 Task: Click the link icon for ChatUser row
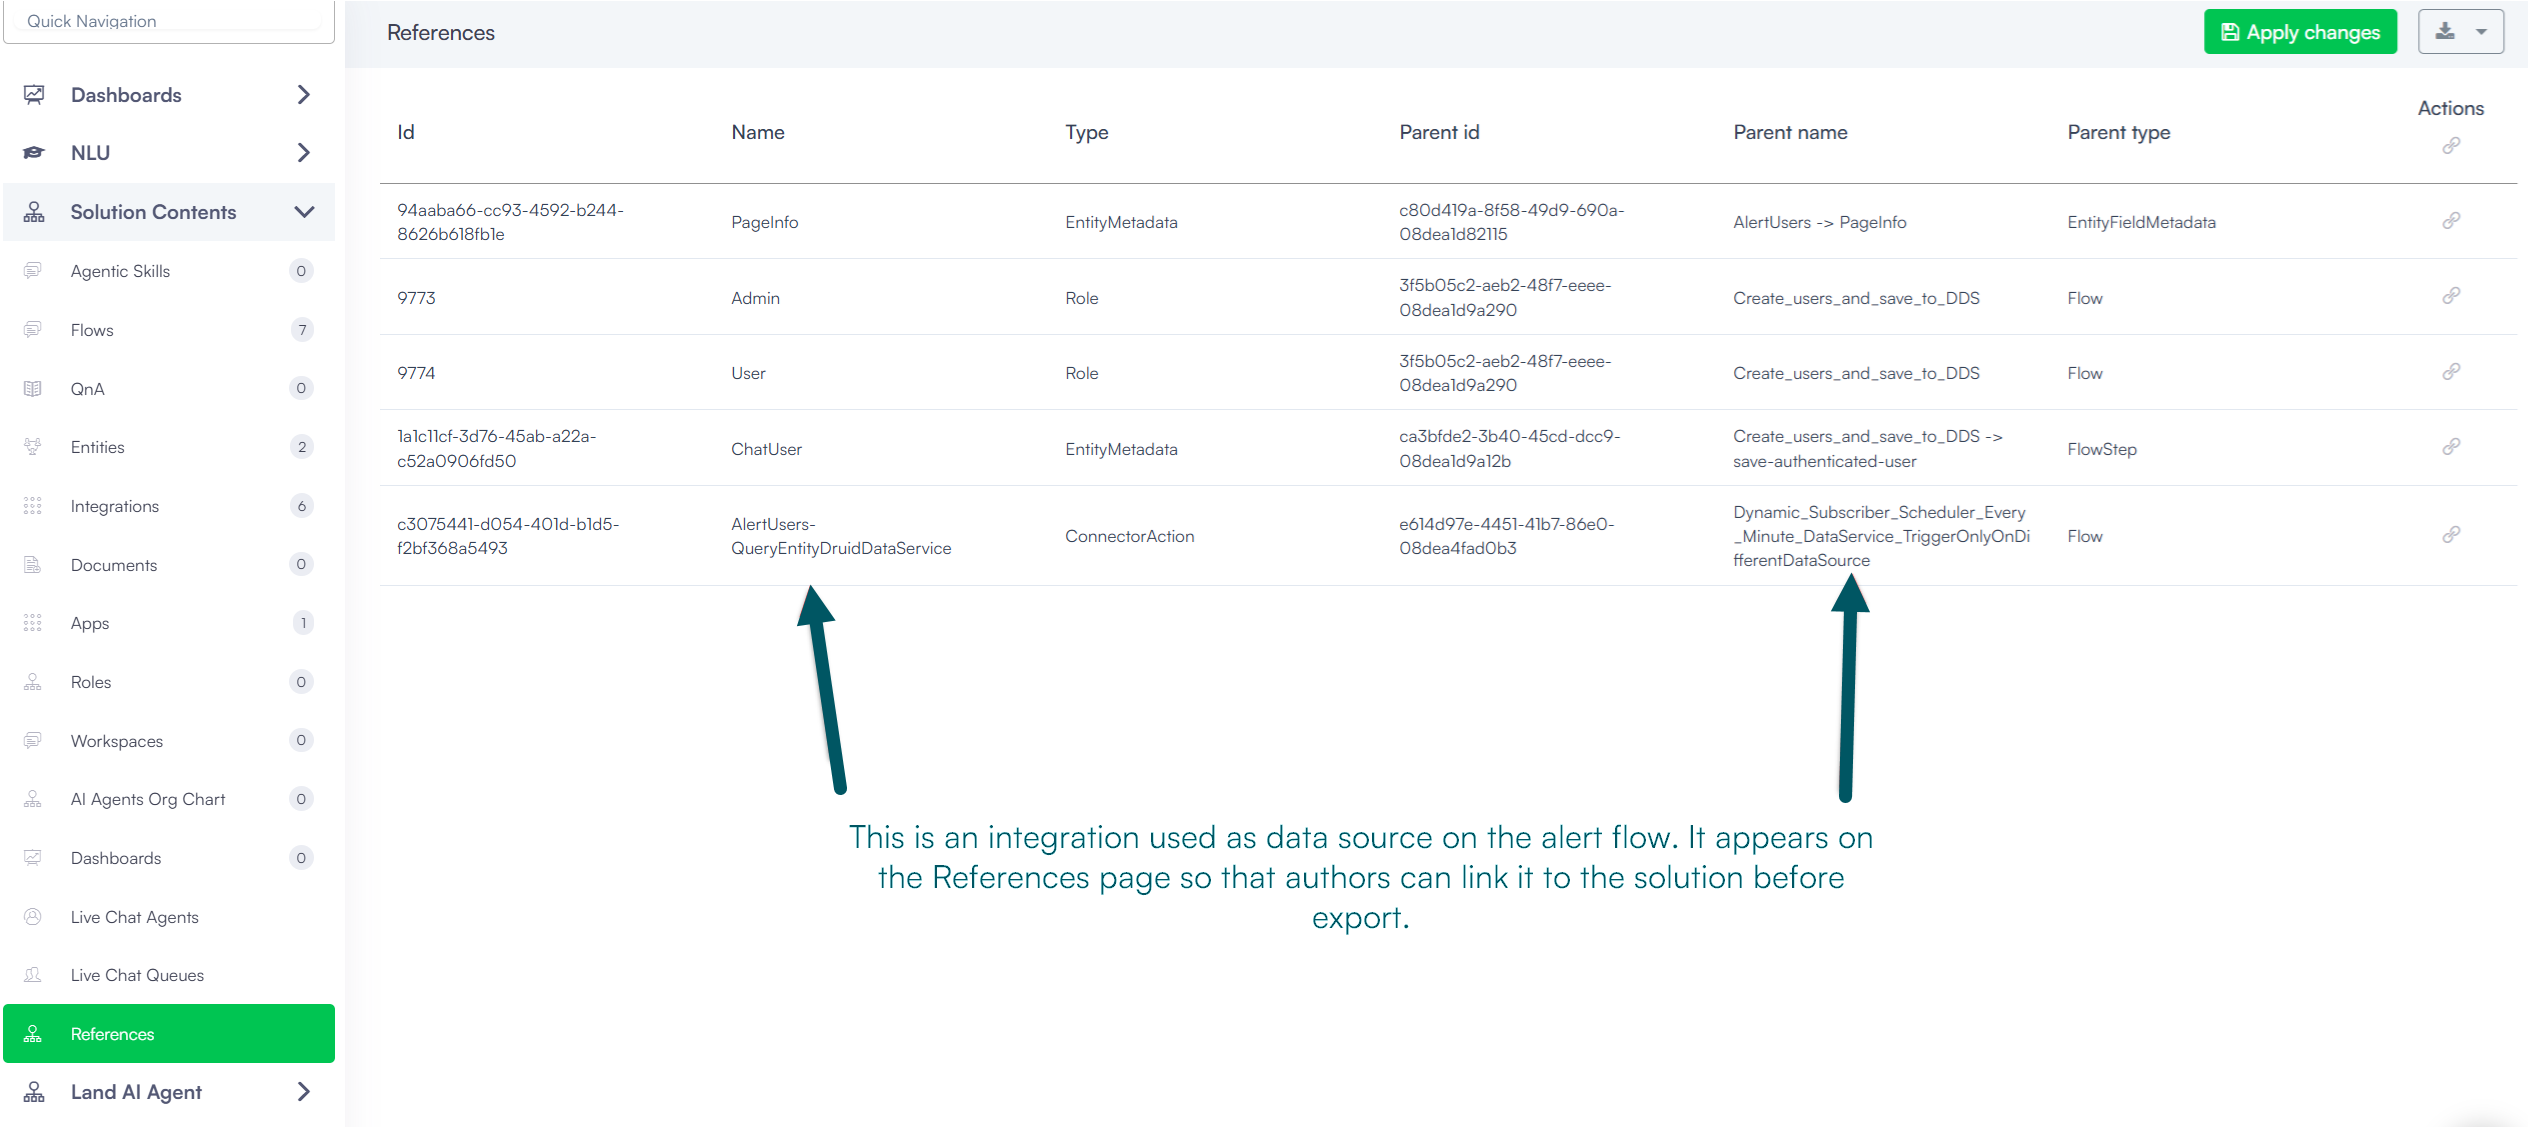2450,447
